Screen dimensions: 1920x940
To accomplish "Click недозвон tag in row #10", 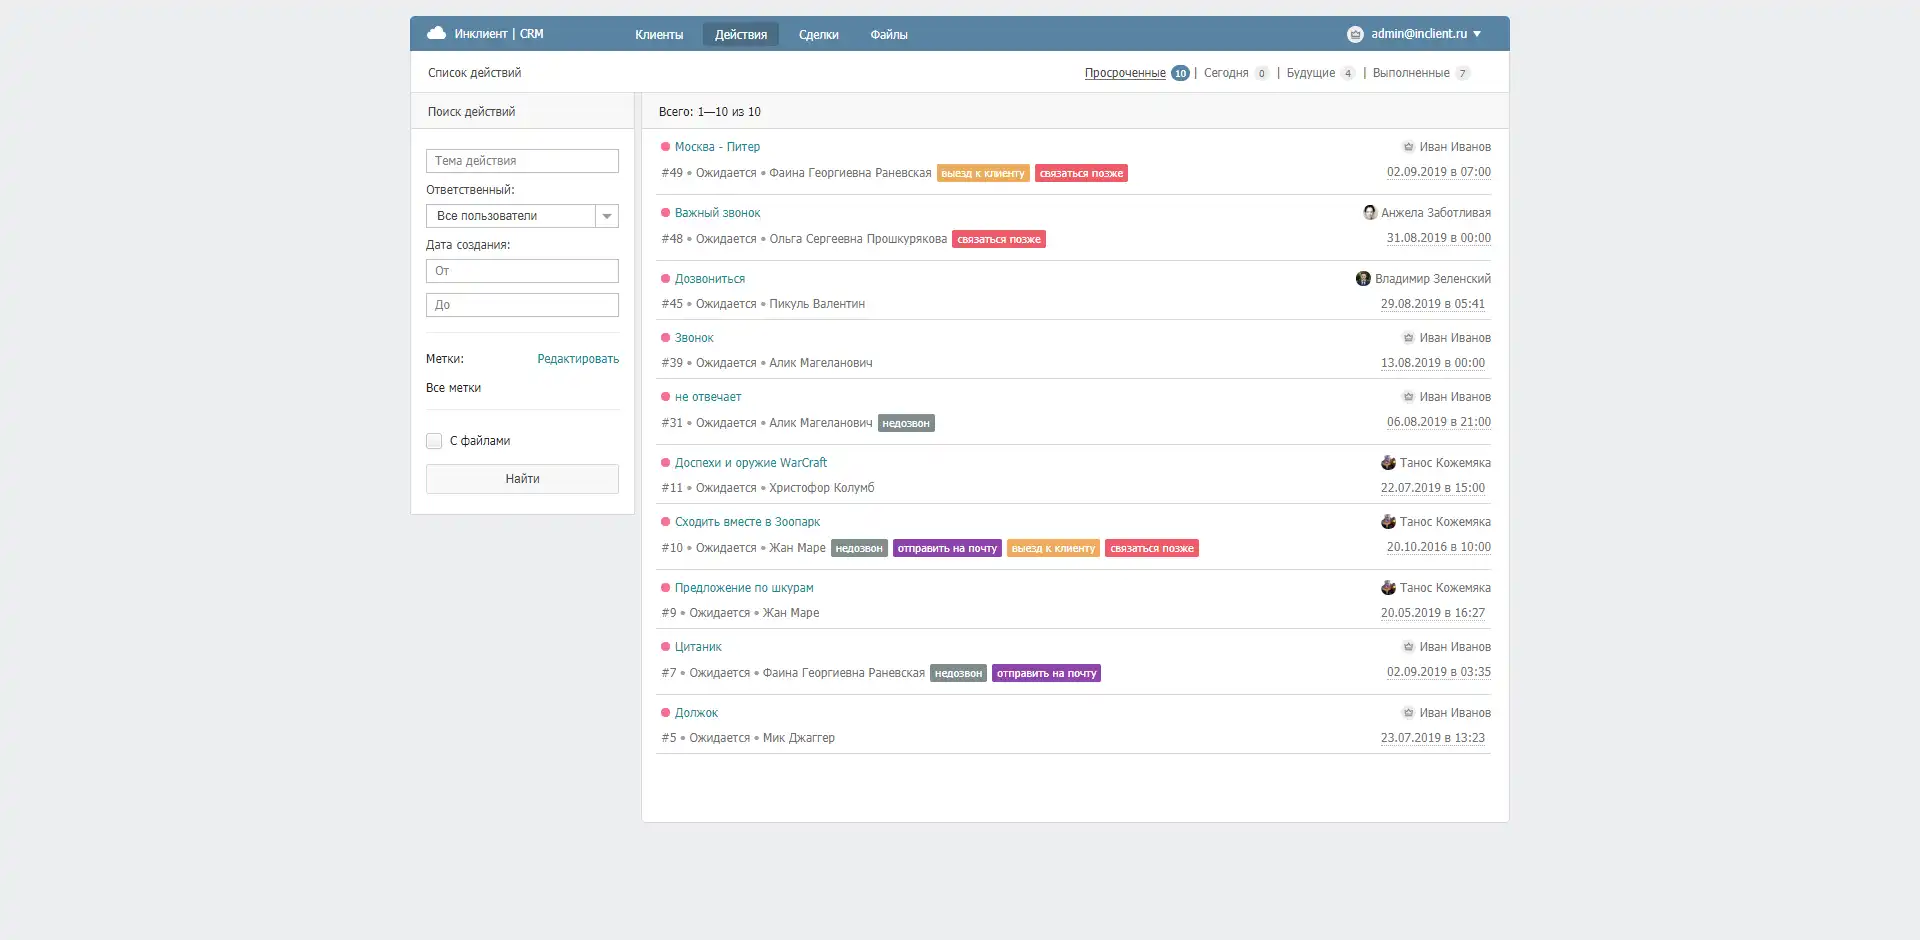I will pos(859,548).
